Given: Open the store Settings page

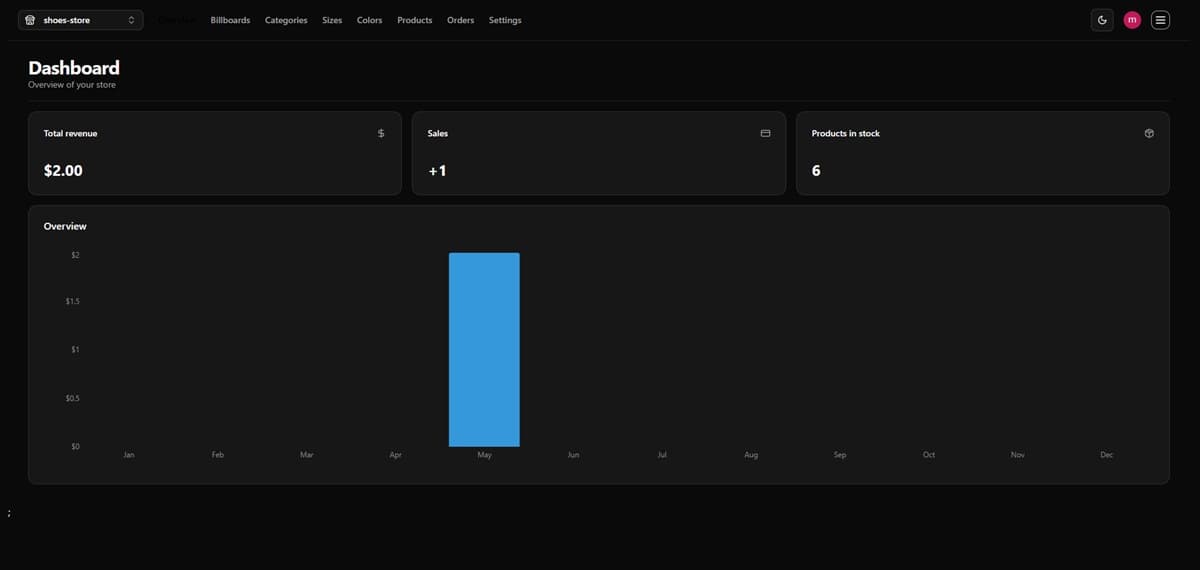Looking at the screenshot, I should [x=505, y=20].
